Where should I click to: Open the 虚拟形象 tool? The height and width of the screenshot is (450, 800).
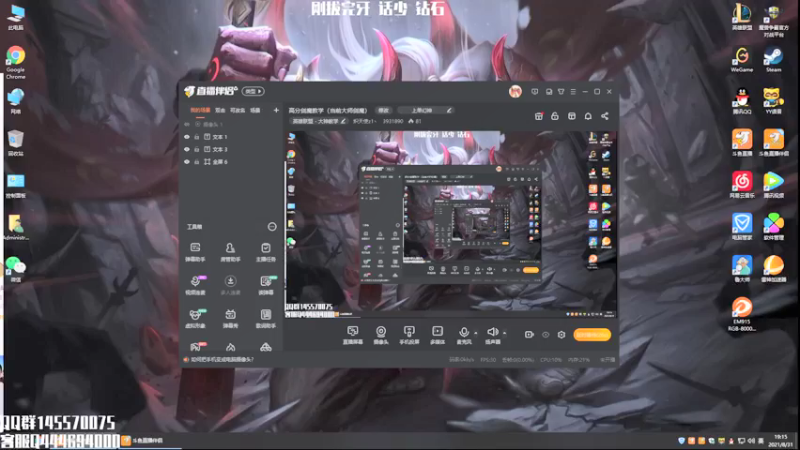[x=195, y=318]
